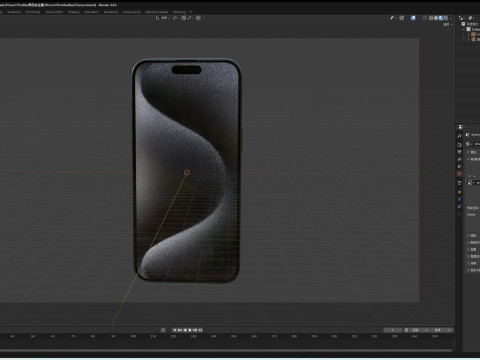Jump to the last frame in timeline
Screen dimensions: 480x360
(200, 330)
